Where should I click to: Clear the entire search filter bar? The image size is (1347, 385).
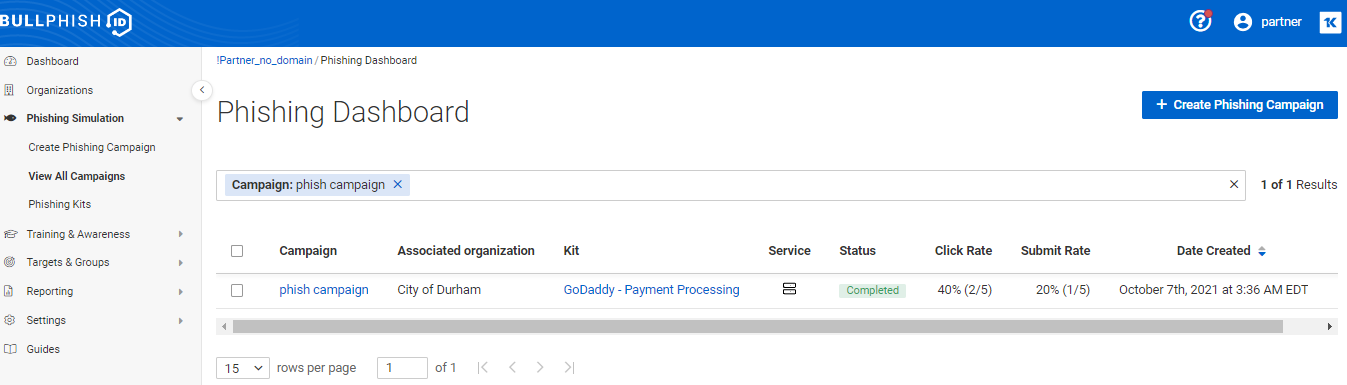(x=1233, y=185)
